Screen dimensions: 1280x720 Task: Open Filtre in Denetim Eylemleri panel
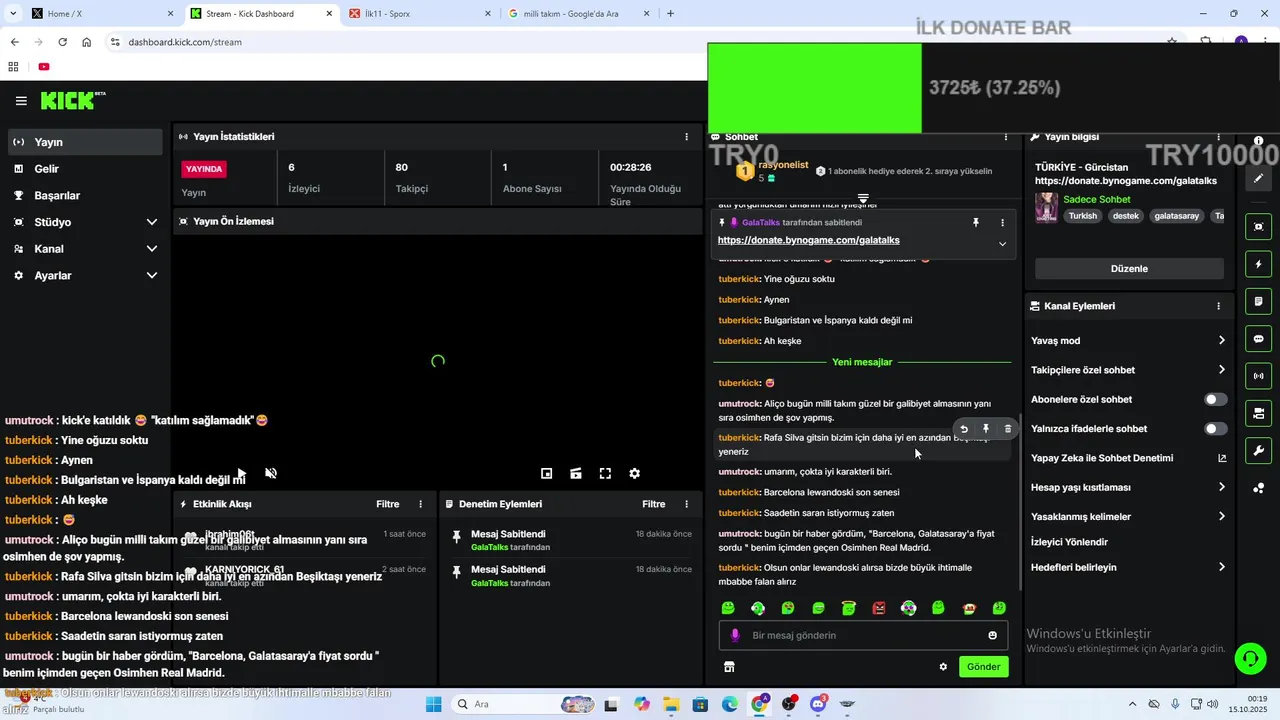click(654, 505)
